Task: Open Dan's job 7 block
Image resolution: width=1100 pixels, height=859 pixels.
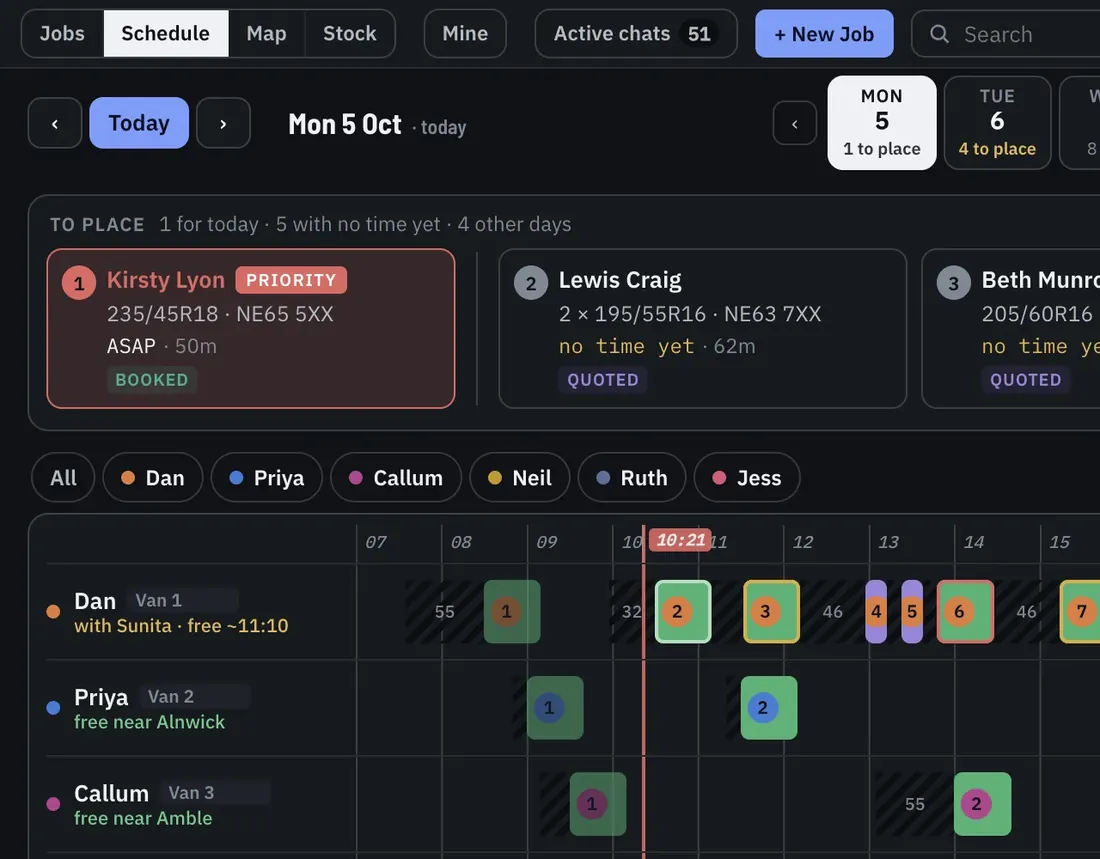Action: [1080, 612]
